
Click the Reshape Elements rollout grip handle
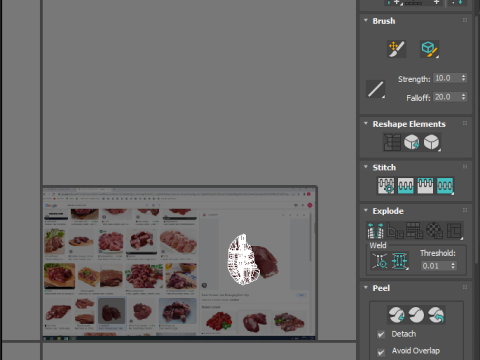[x=465, y=124]
